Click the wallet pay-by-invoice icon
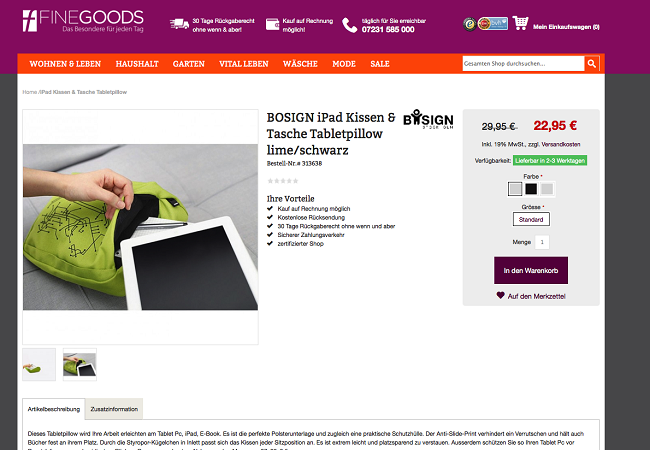Screen dimensions: 650x450 [x=272, y=24]
